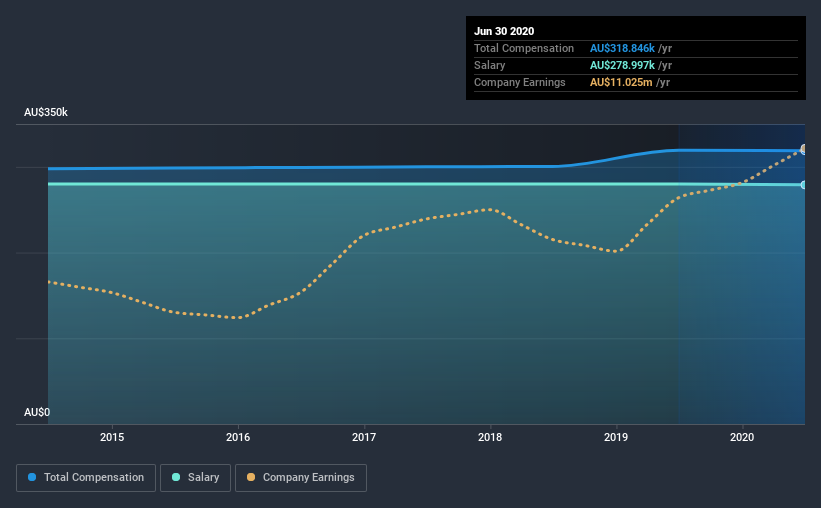821x508 pixels.
Task: Toggle the Salary legend button
Action: (x=195, y=478)
